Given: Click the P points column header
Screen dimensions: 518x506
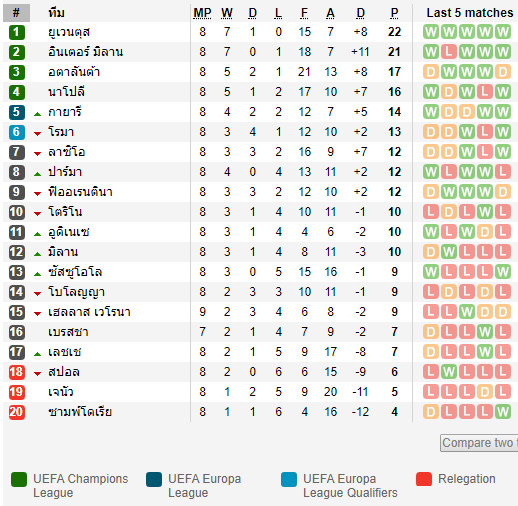Looking at the screenshot, I should tap(394, 13).
